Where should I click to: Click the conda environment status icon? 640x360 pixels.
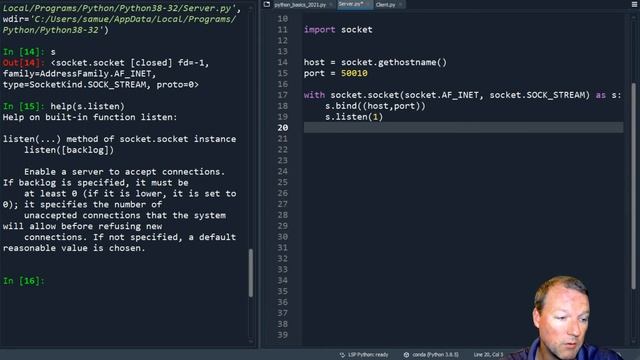tap(406, 355)
